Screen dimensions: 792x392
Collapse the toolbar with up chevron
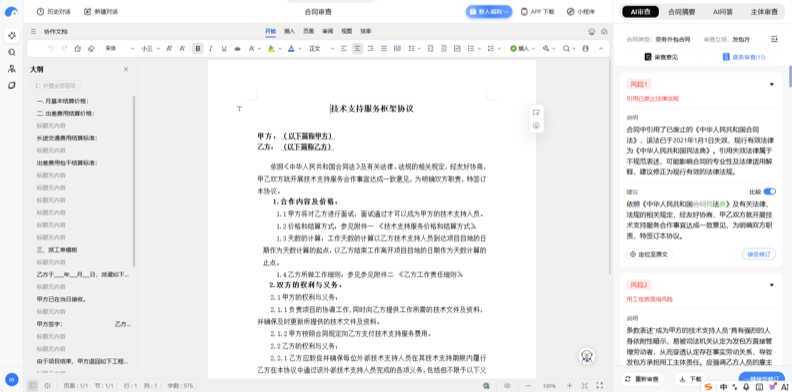coord(601,48)
